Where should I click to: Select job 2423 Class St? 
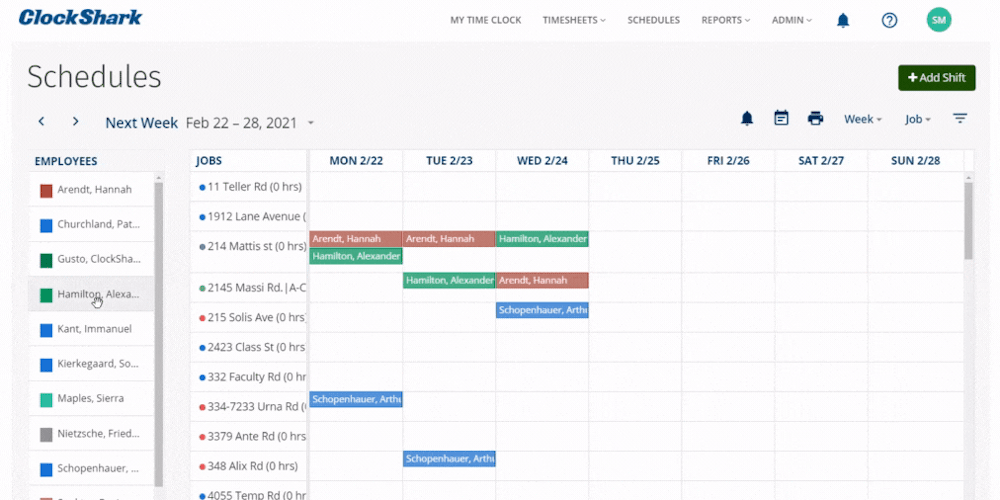click(249, 348)
